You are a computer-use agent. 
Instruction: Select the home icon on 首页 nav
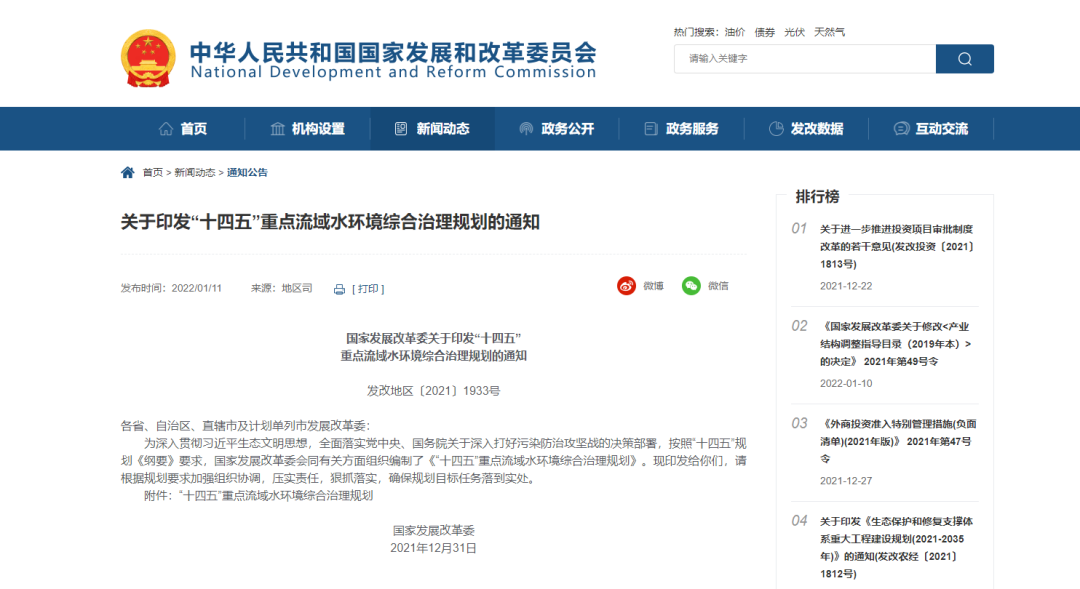(x=165, y=128)
